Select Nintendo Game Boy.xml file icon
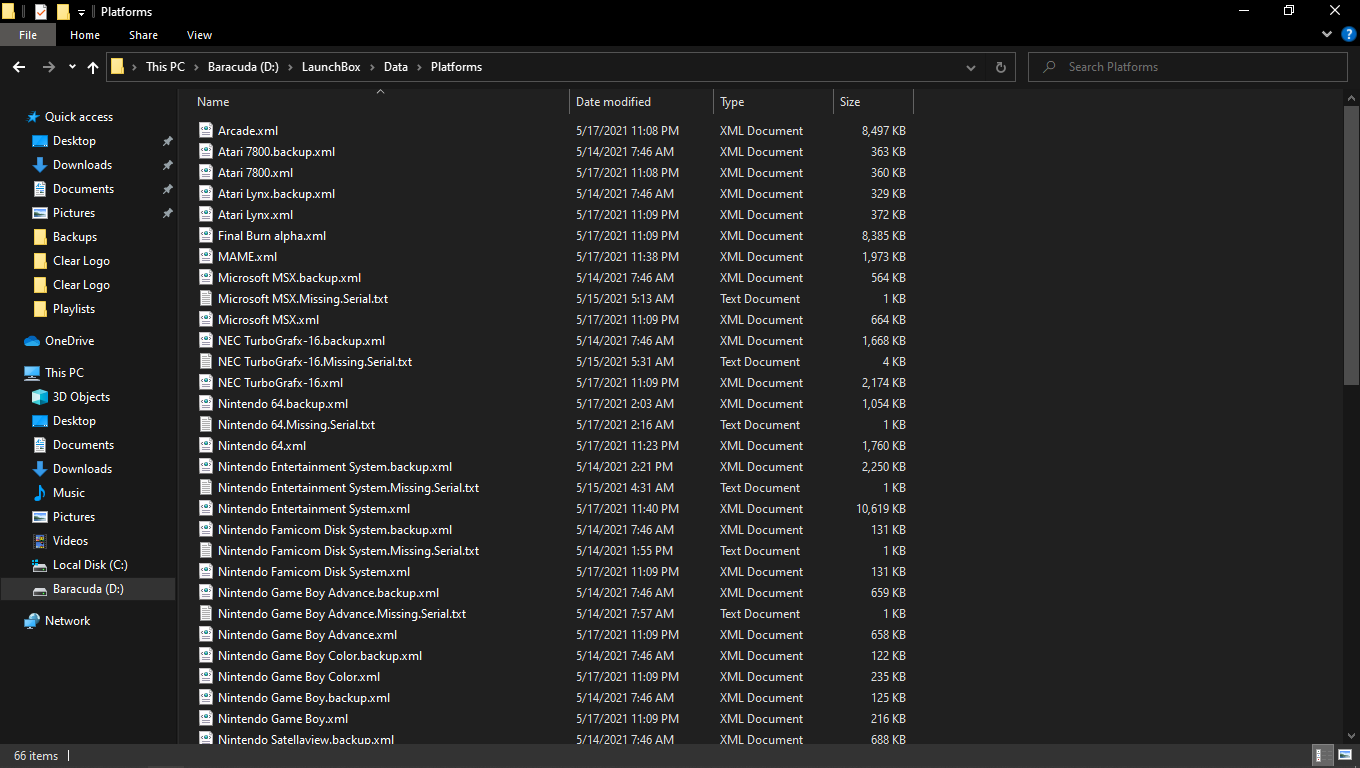This screenshot has height=768, width=1360. pos(206,719)
